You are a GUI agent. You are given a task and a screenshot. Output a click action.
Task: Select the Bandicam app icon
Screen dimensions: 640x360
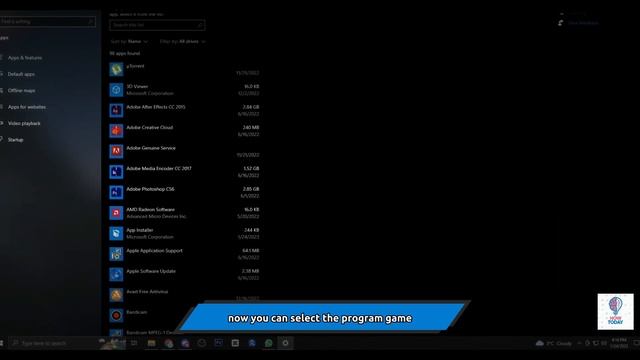pyautogui.click(x=116, y=315)
